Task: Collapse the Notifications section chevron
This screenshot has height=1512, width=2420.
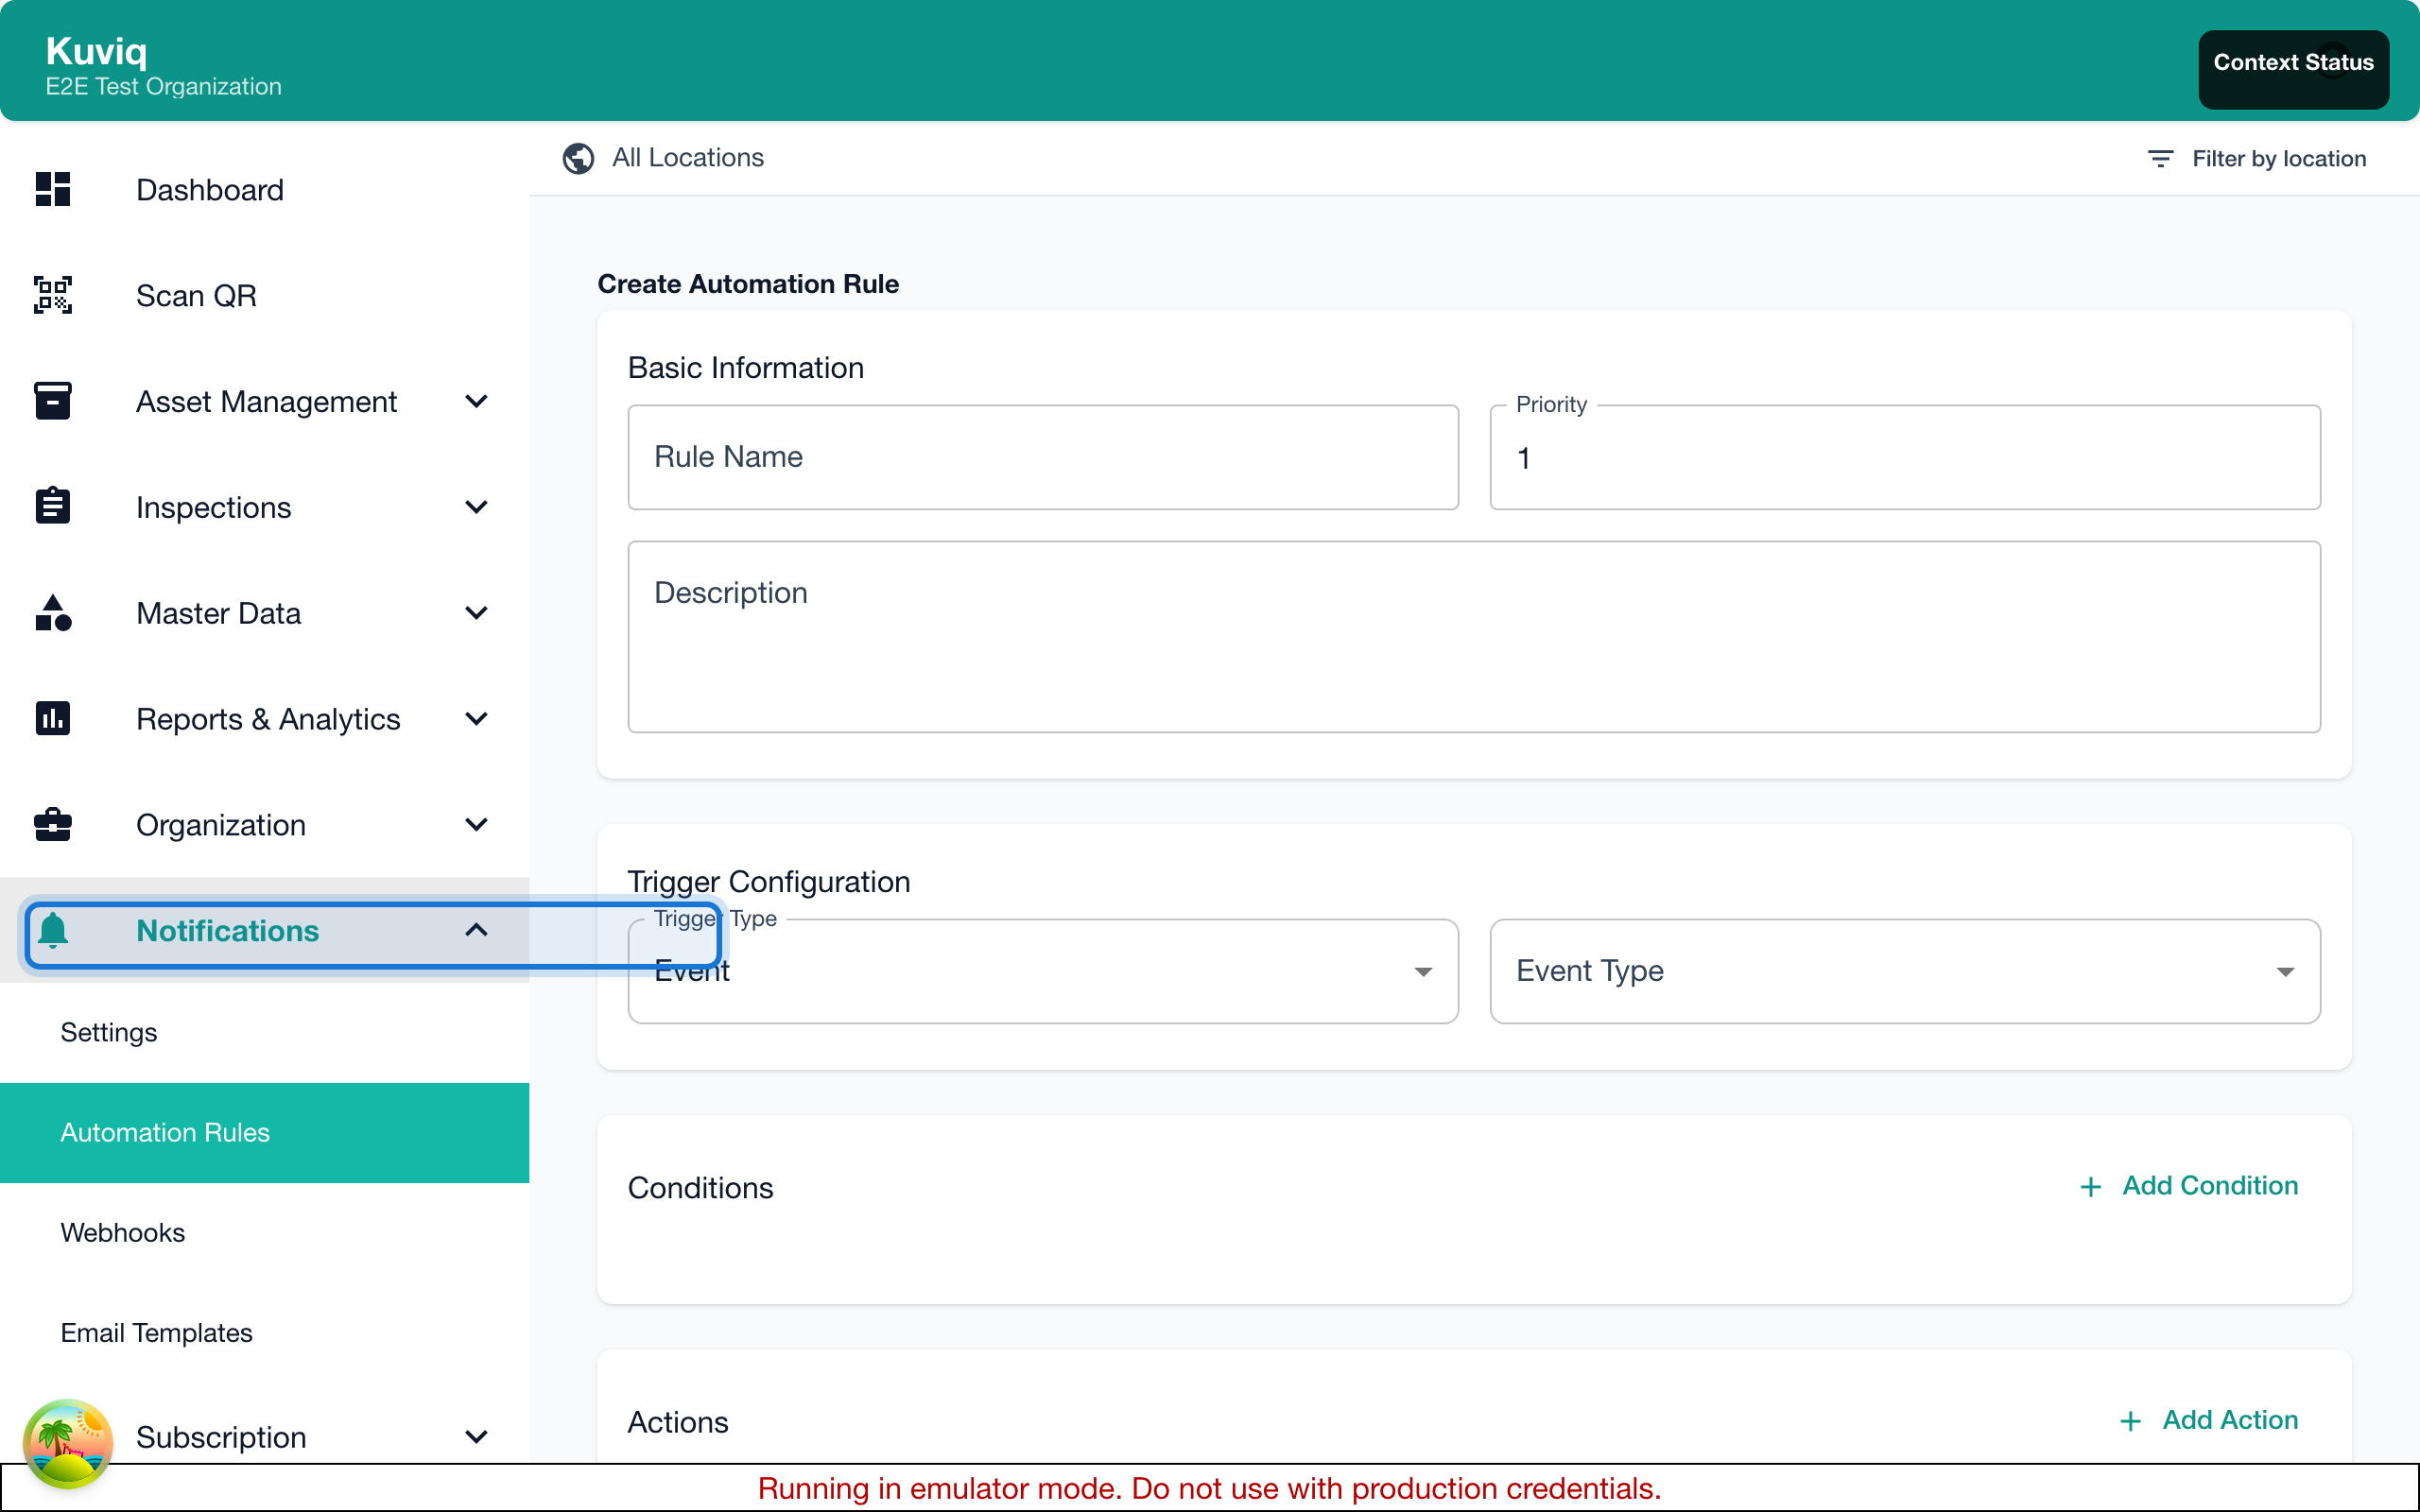Action: (x=477, y=931)
